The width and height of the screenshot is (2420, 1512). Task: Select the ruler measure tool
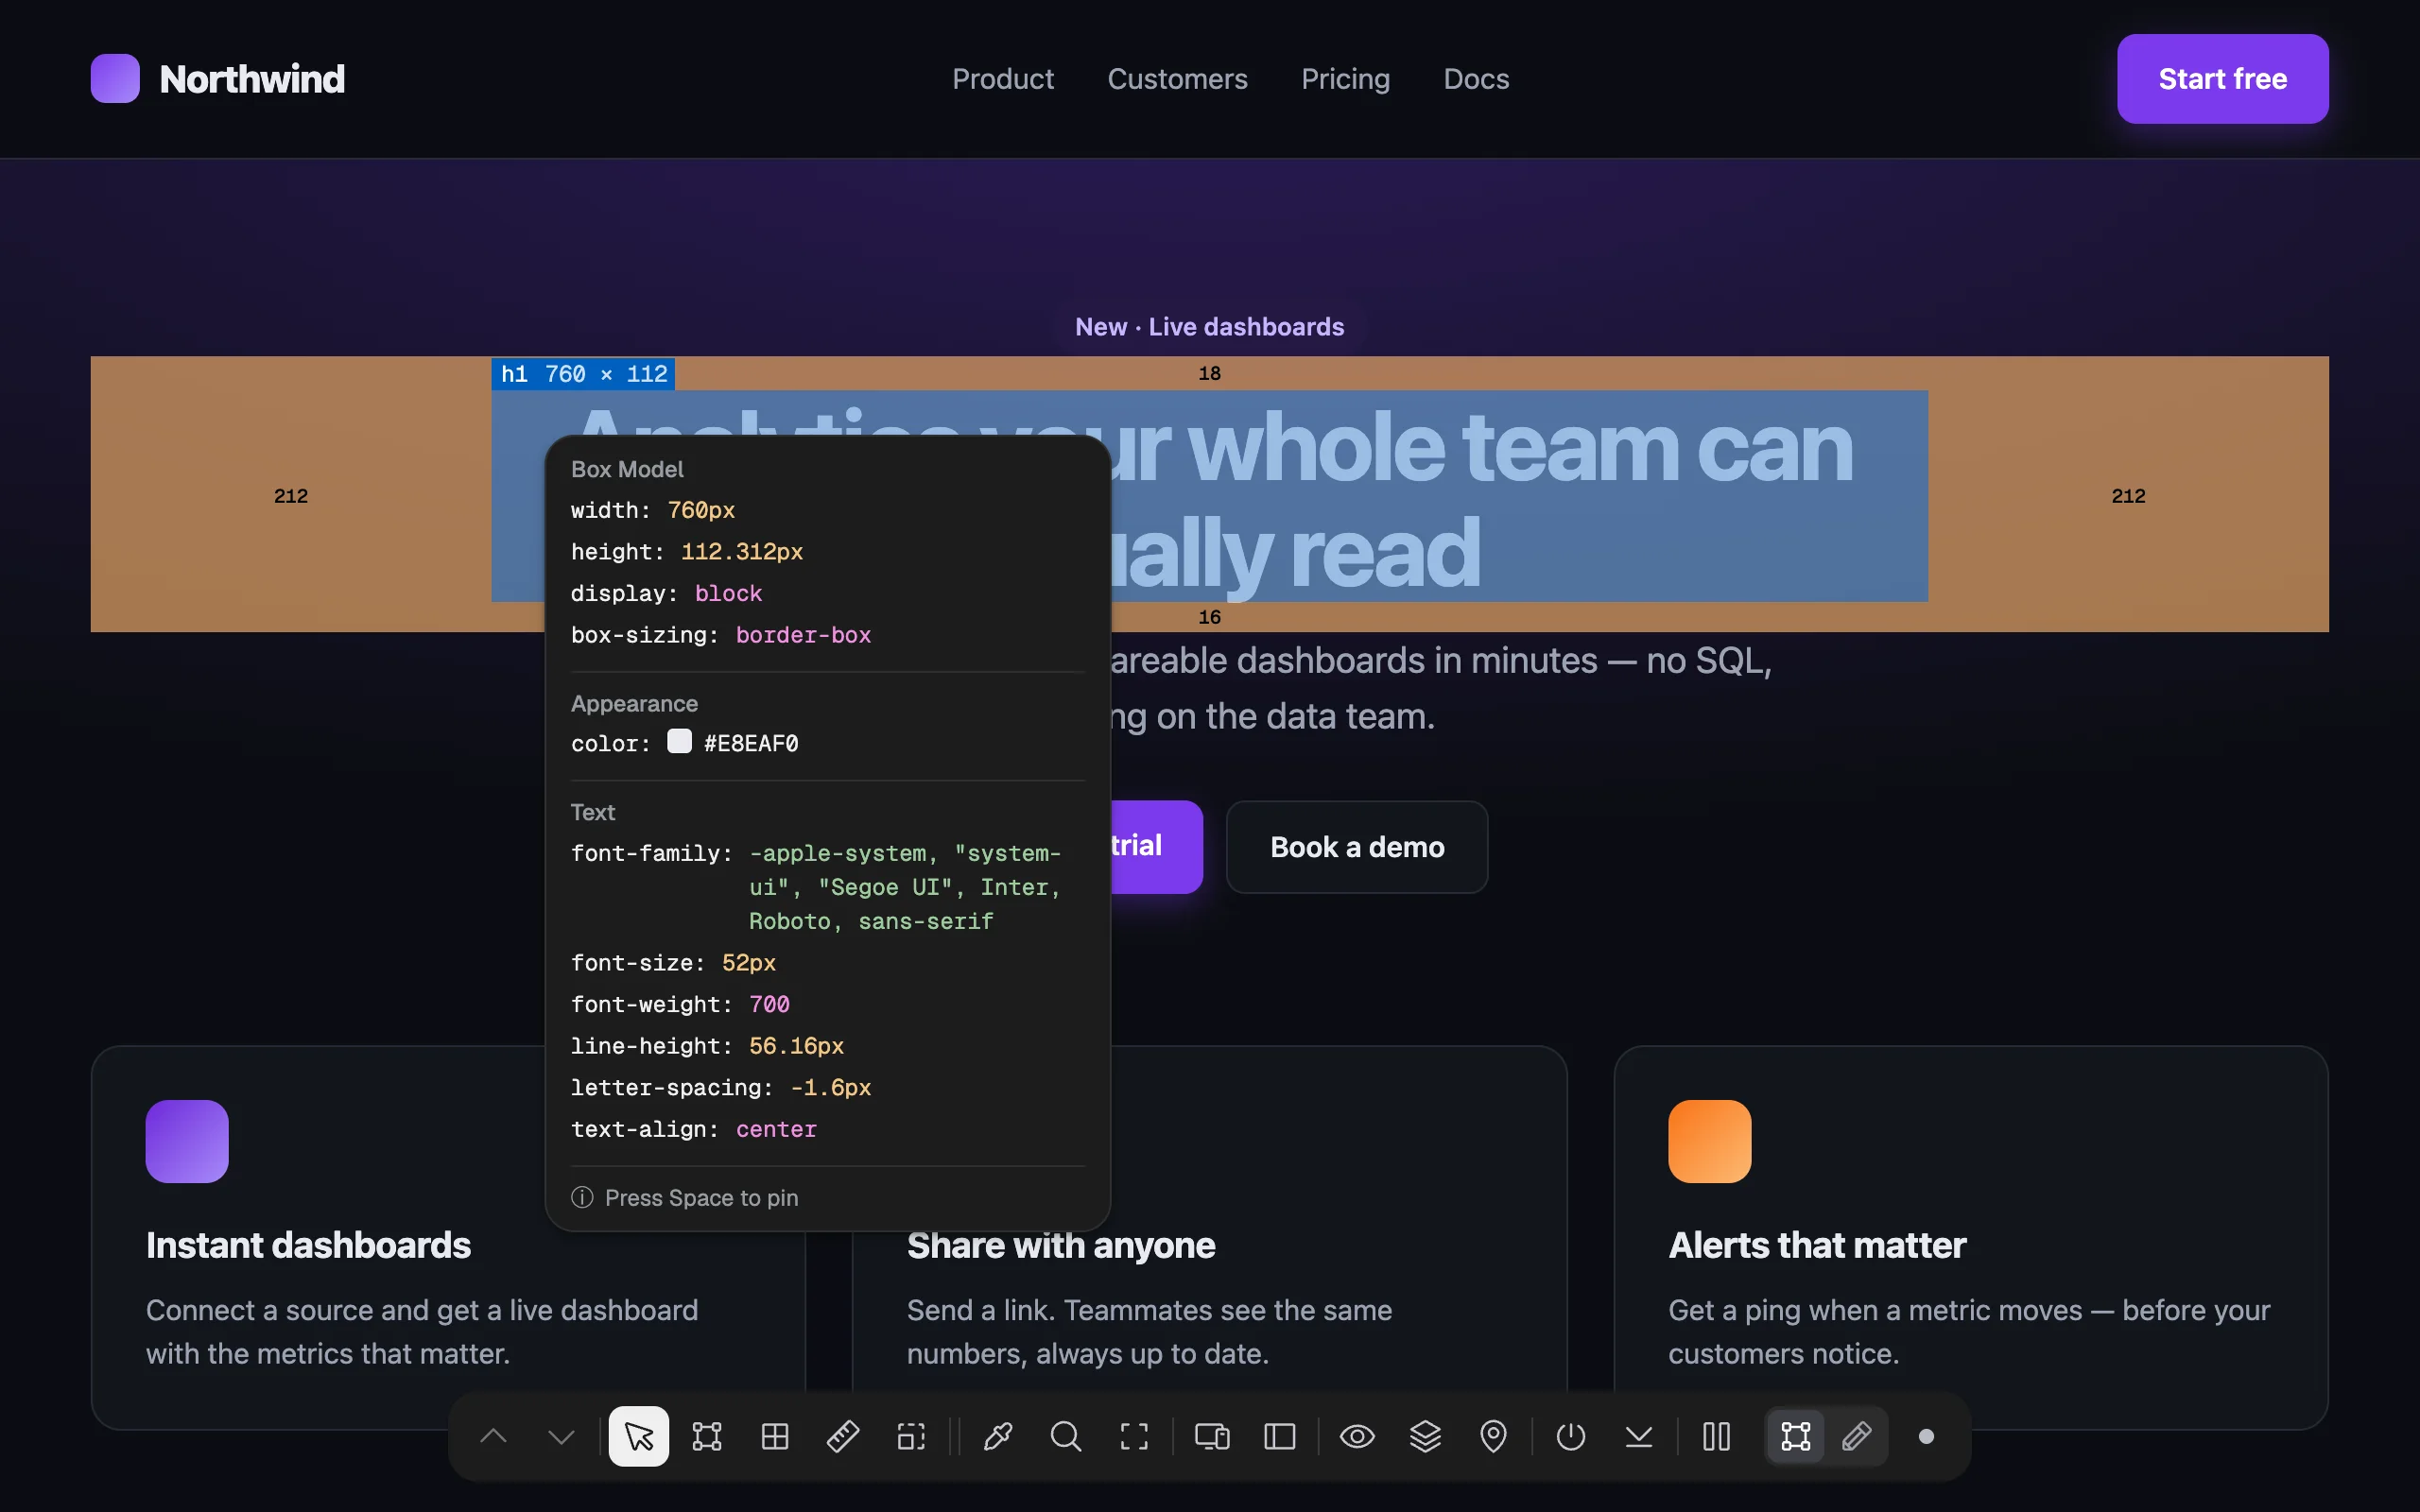[x=843, y=1436]
